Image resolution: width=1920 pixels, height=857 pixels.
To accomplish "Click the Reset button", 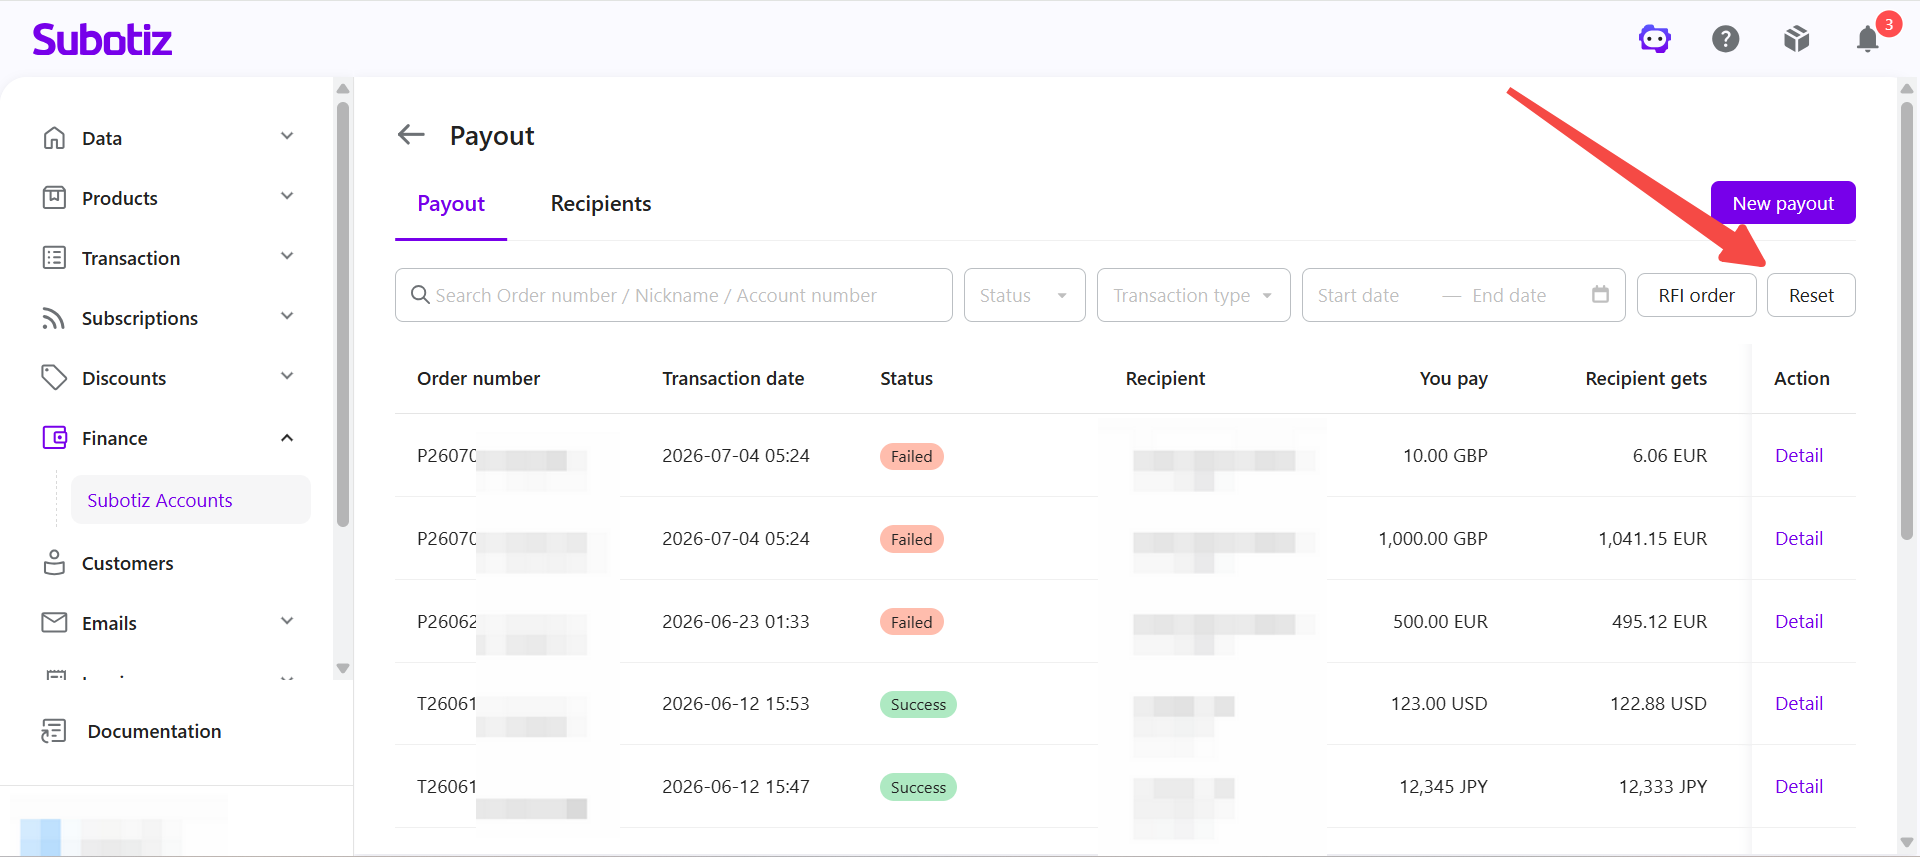I will pyautogui.click(x=1811, y=295).
